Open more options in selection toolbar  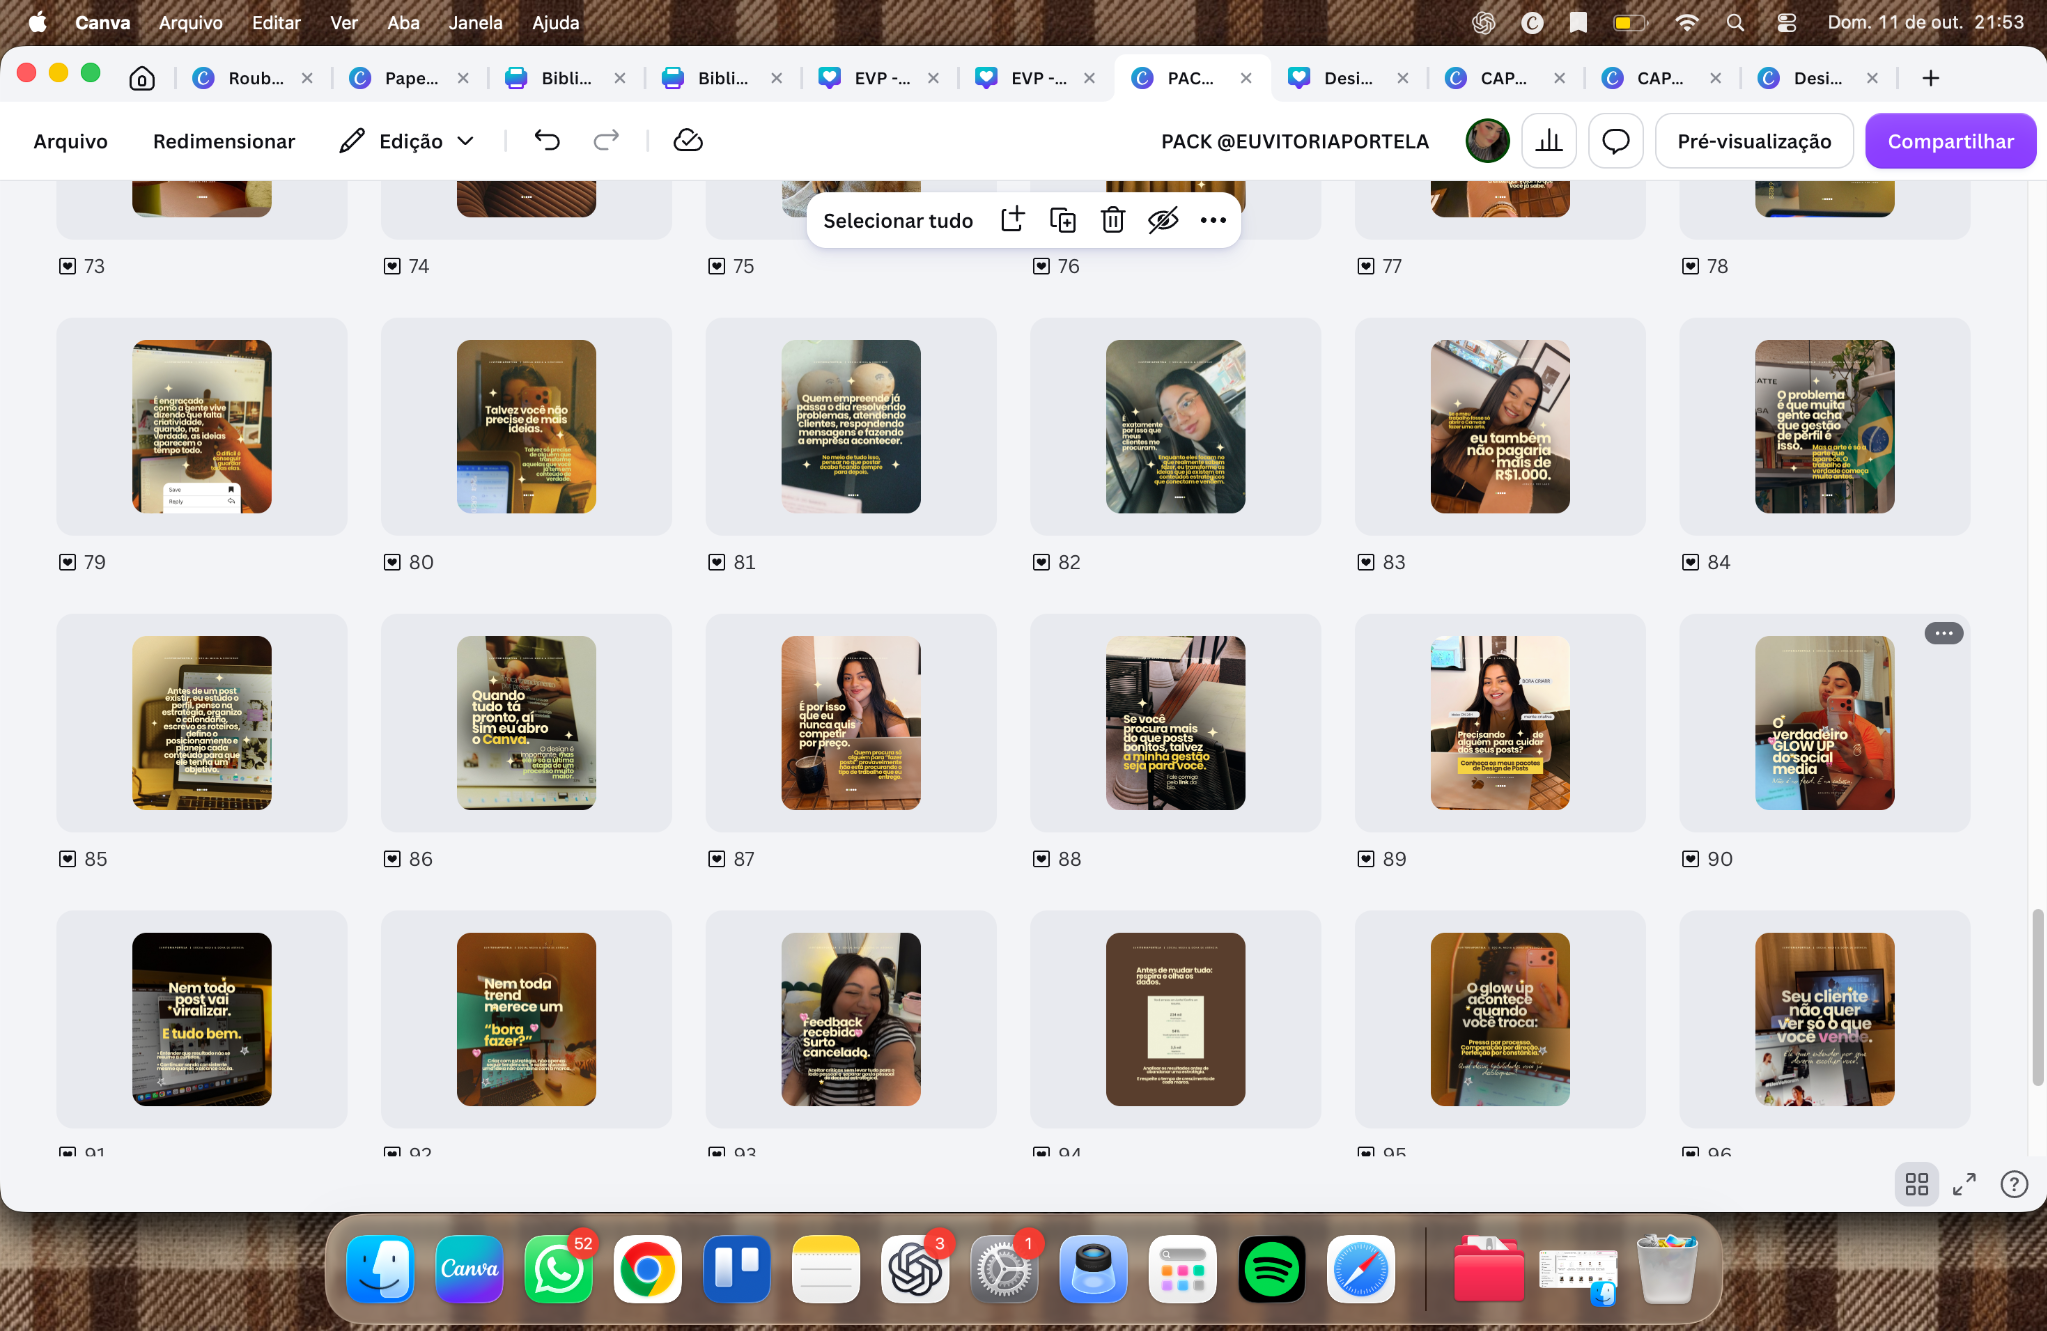[1213, 220]
